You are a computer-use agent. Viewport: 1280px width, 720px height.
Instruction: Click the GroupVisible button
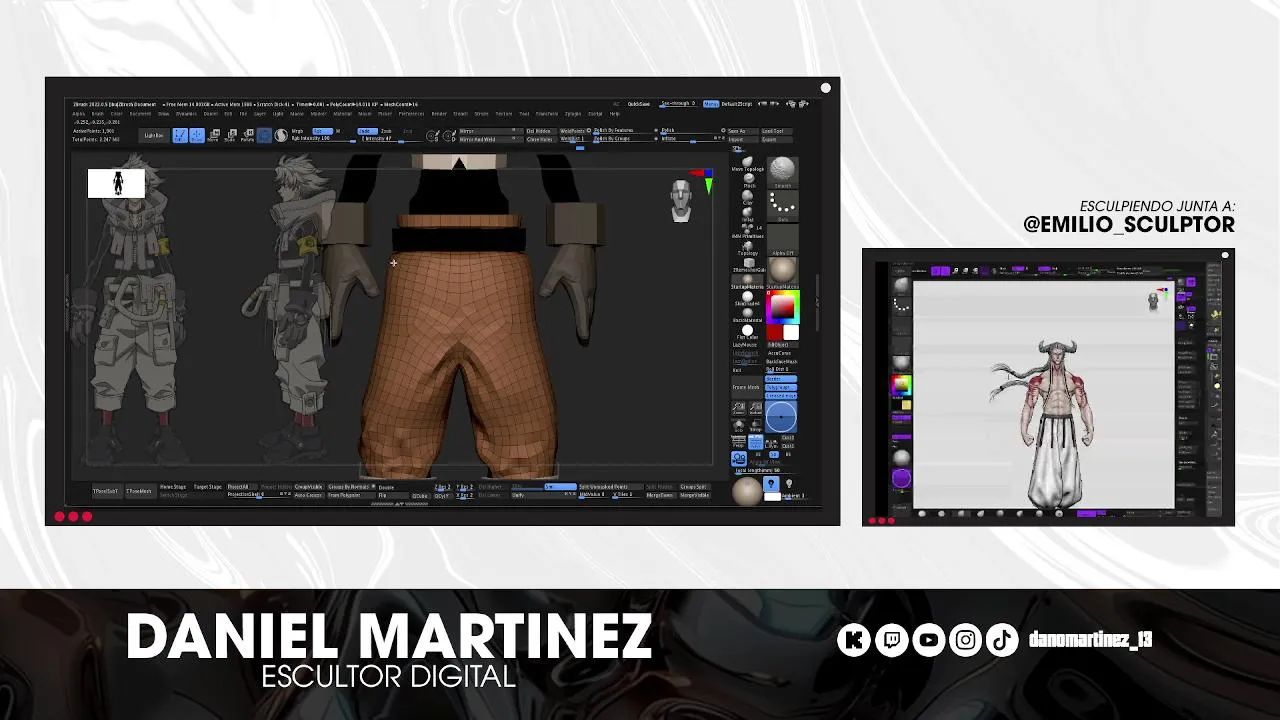point(308,487)
